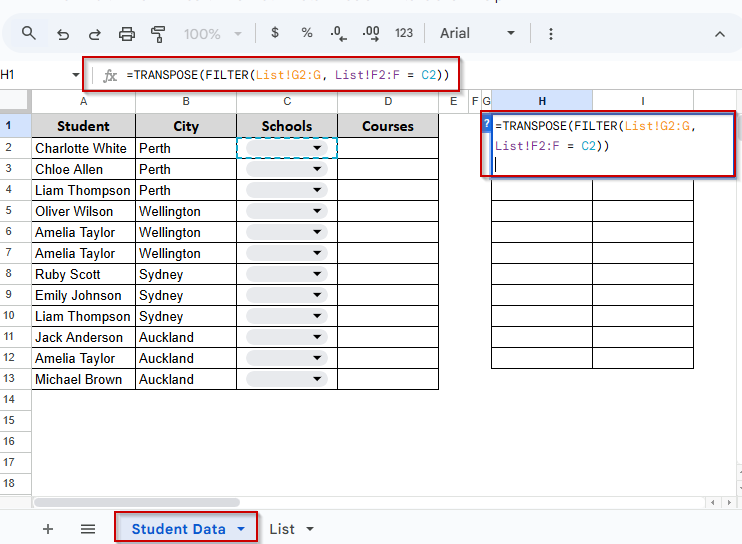This screenshot has width=742, height=544.
Task: Format selection as currency
Action: tap(274, 33)
